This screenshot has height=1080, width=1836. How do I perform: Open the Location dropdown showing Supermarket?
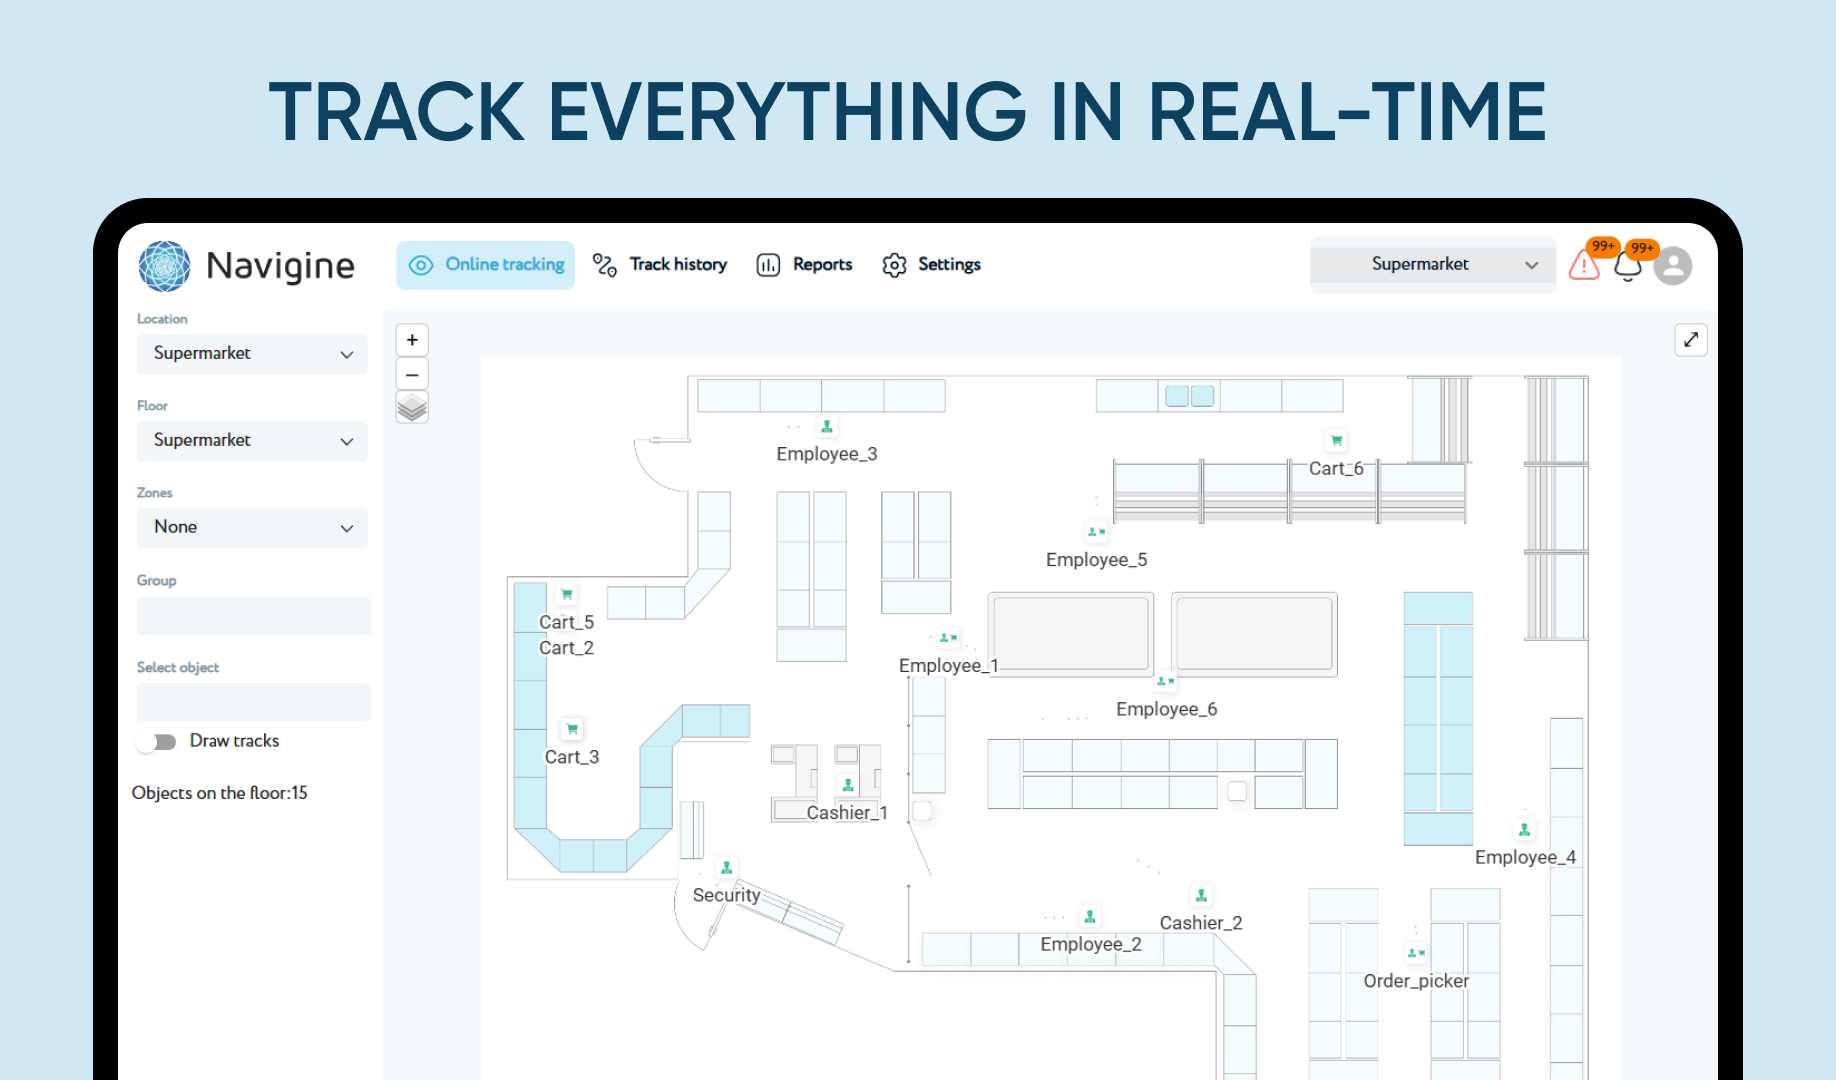tap(251, 354)
